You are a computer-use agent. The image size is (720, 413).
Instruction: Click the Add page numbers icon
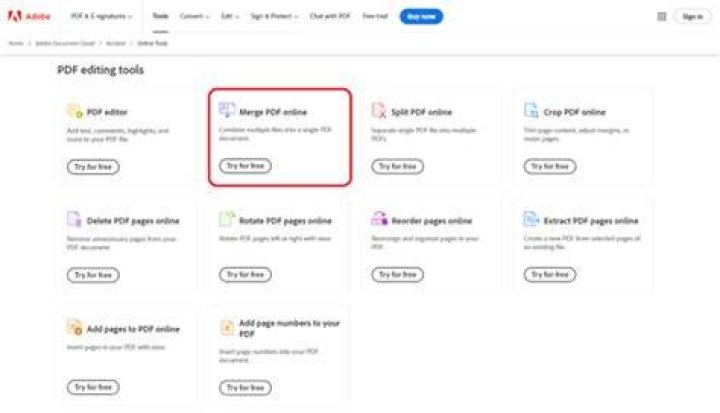(x=227, y=328)
